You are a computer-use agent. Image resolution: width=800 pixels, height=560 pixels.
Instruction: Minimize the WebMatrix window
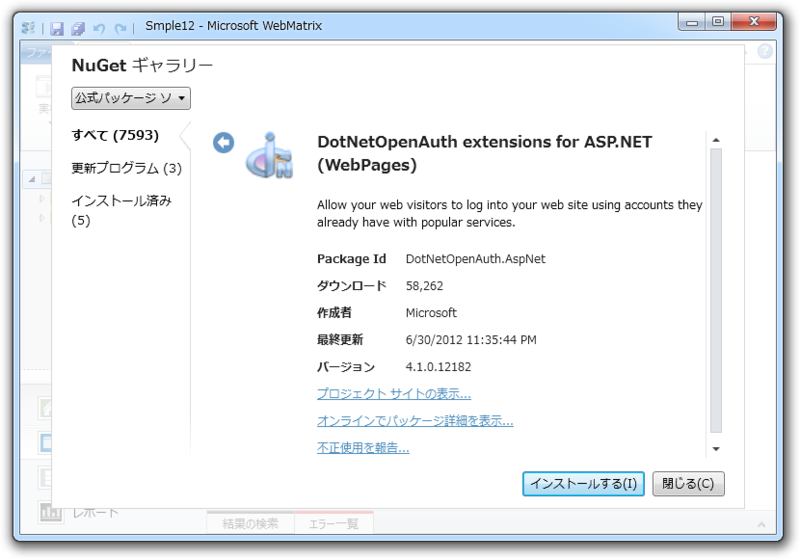[692, 22]
